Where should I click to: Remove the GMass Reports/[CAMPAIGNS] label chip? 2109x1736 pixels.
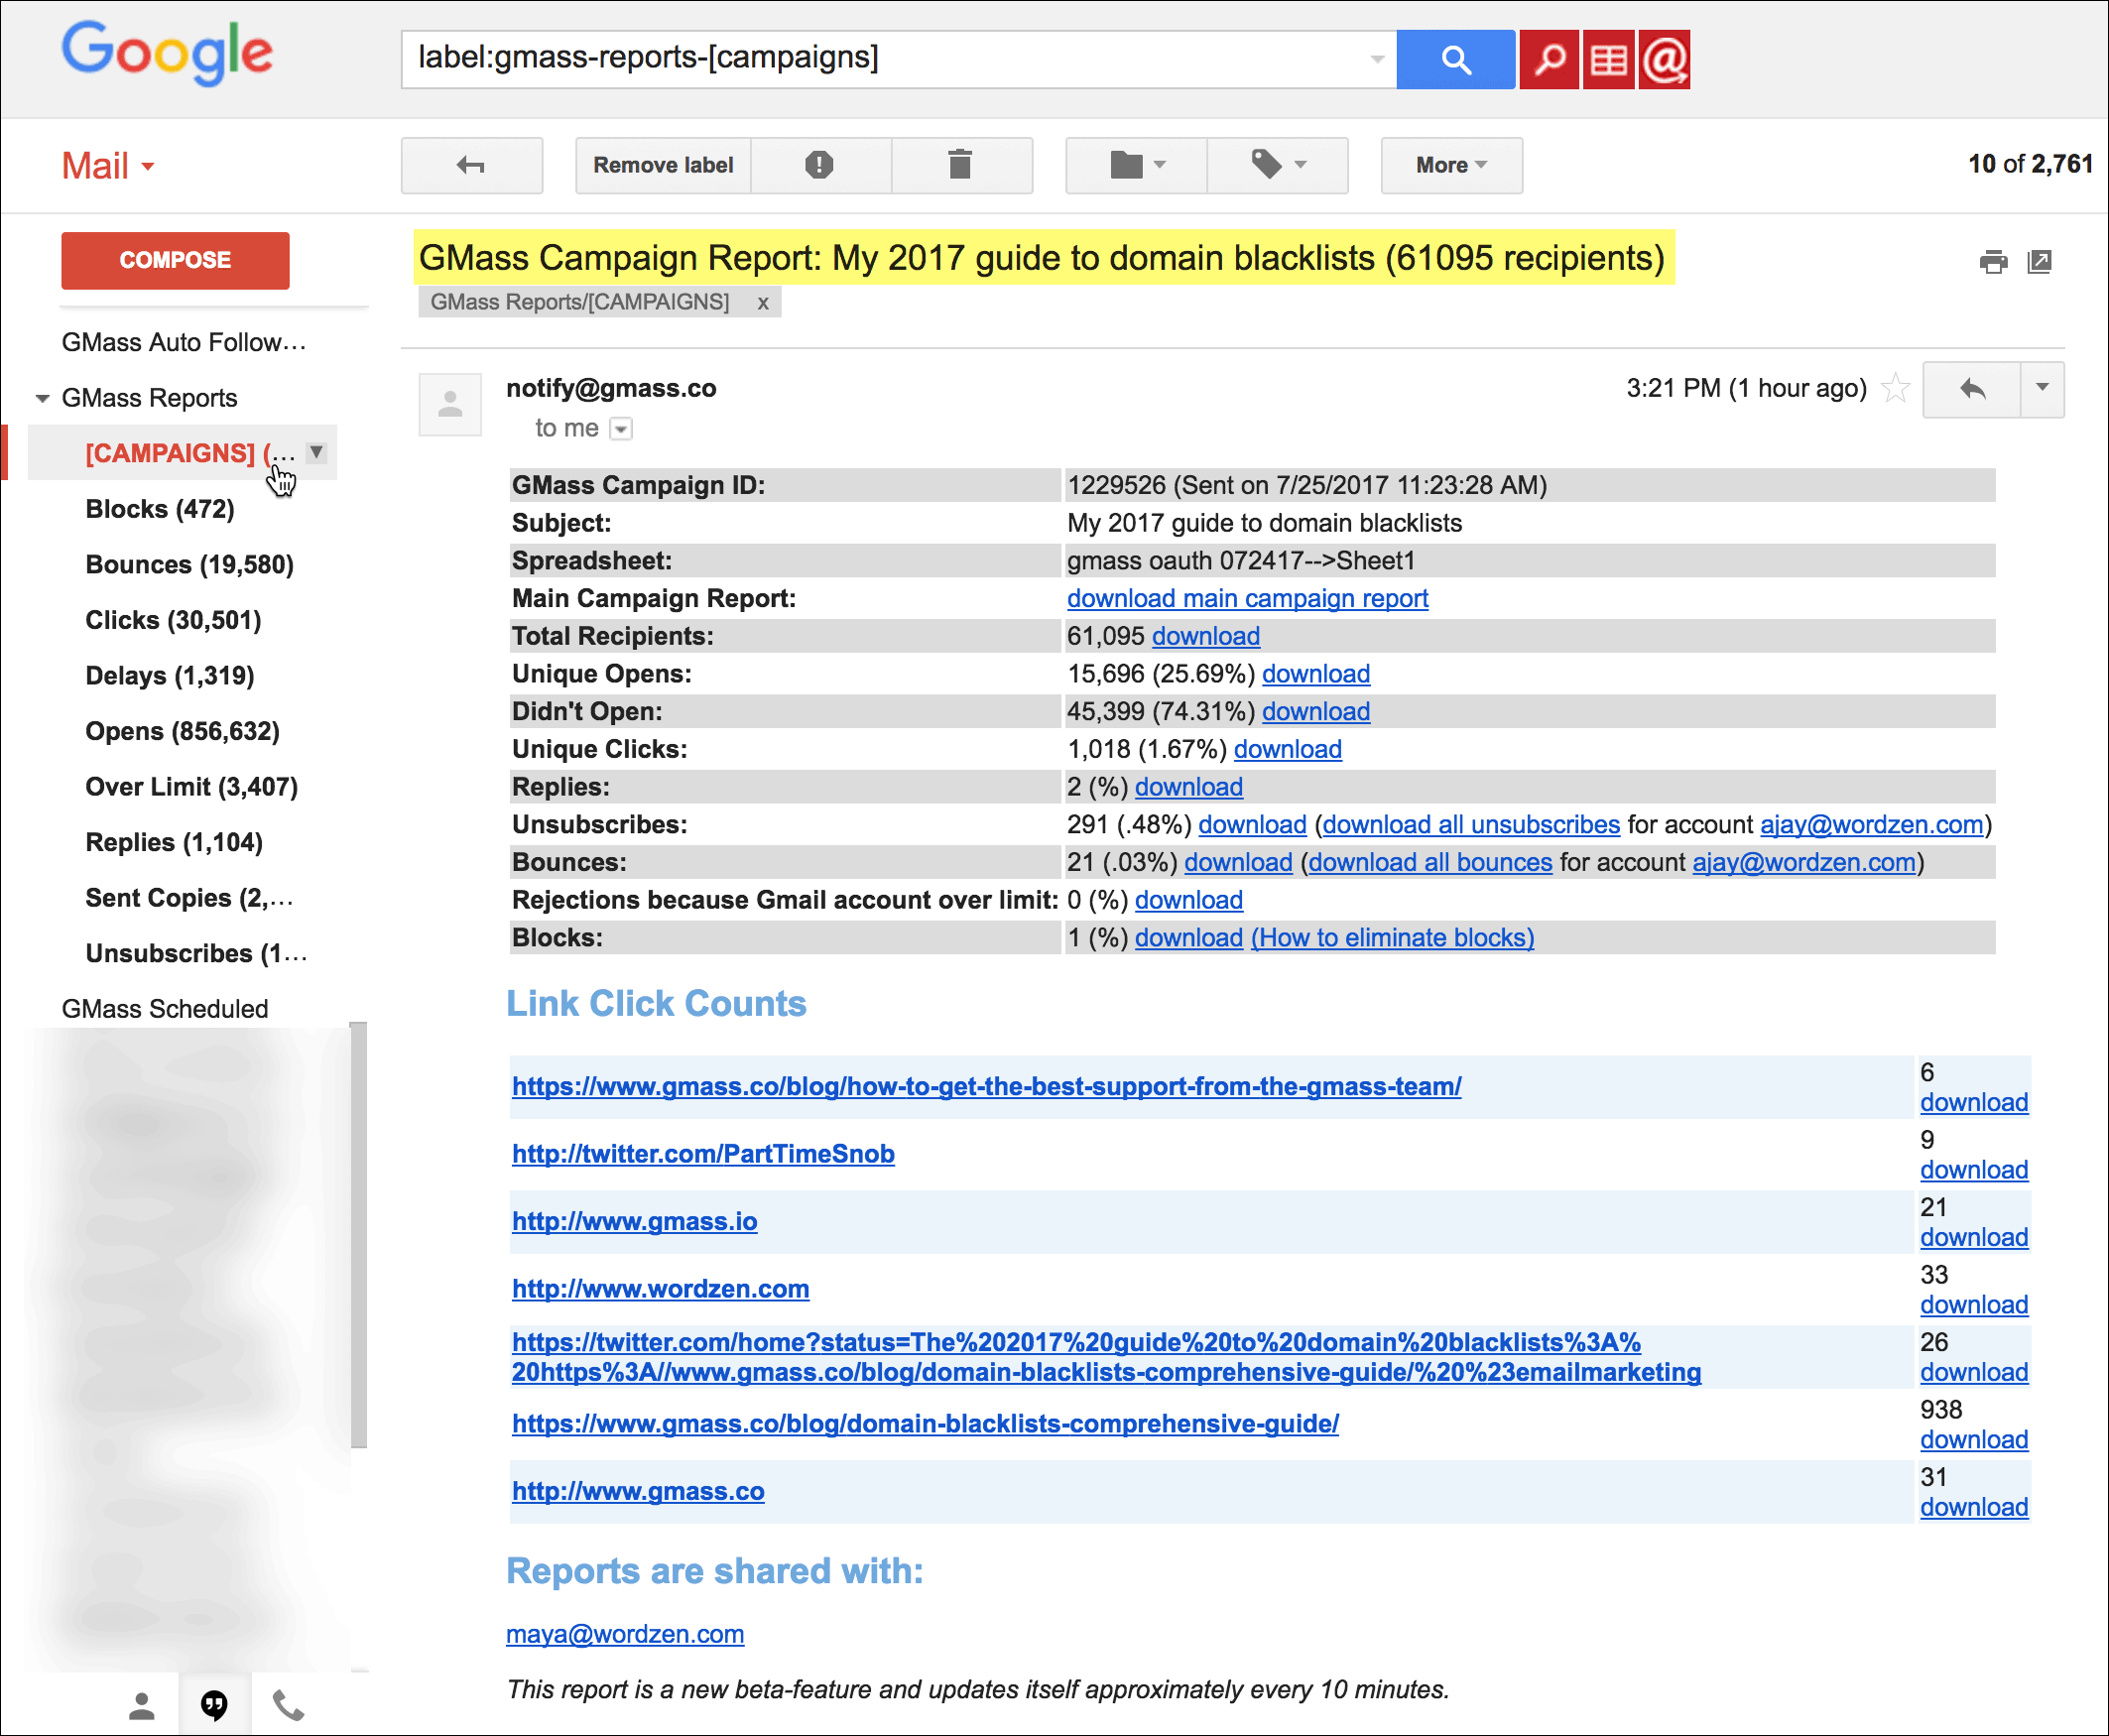point(763,303)
